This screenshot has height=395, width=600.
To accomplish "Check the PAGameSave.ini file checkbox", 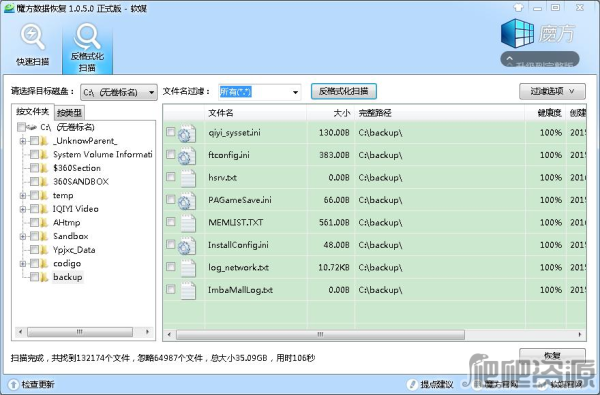I will 171,199.
